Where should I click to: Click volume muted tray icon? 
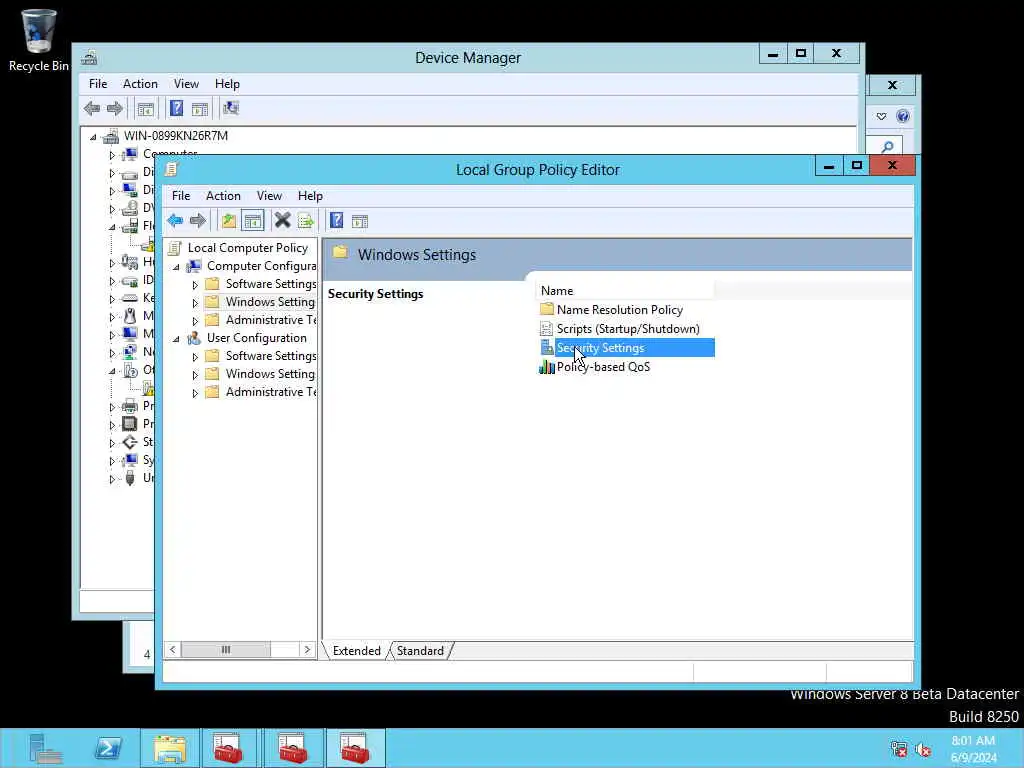tap(923, 750)
